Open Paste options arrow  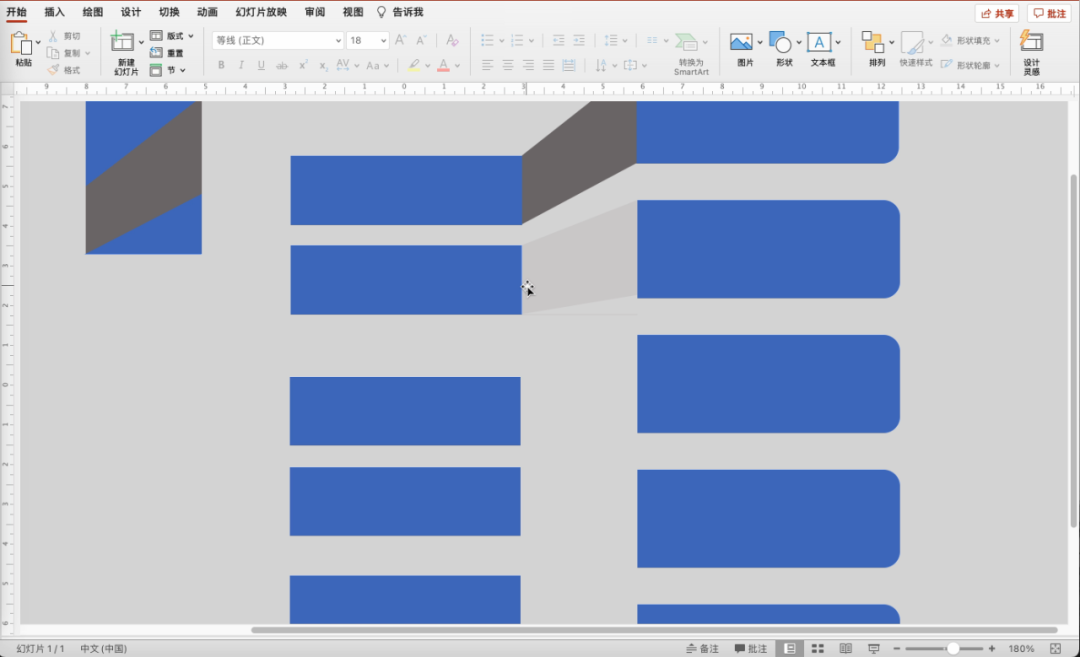[x=38, y=43]
